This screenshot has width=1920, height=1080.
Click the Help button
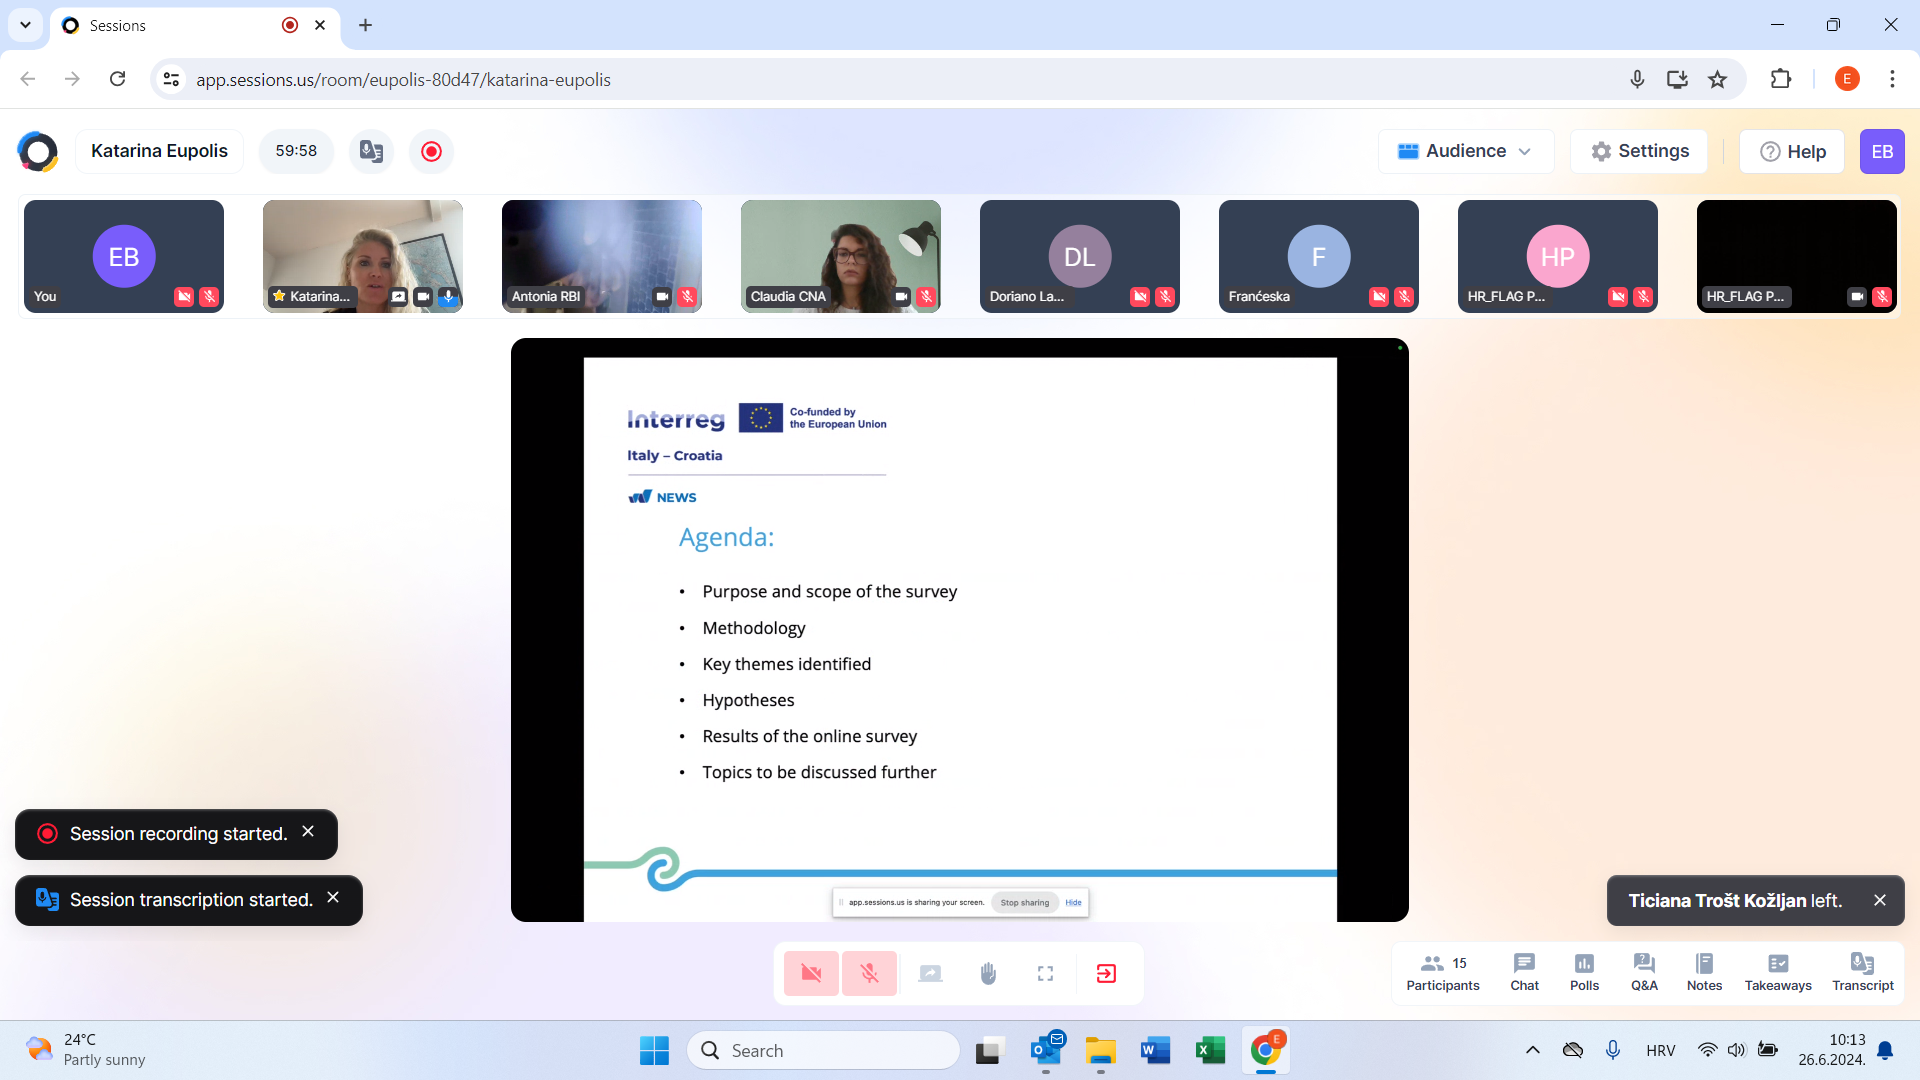point(1792,152)
